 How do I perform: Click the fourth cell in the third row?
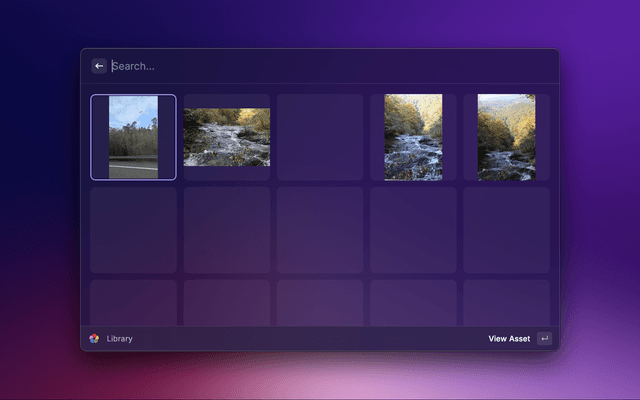pyautogui.click(x=413, y=303)
